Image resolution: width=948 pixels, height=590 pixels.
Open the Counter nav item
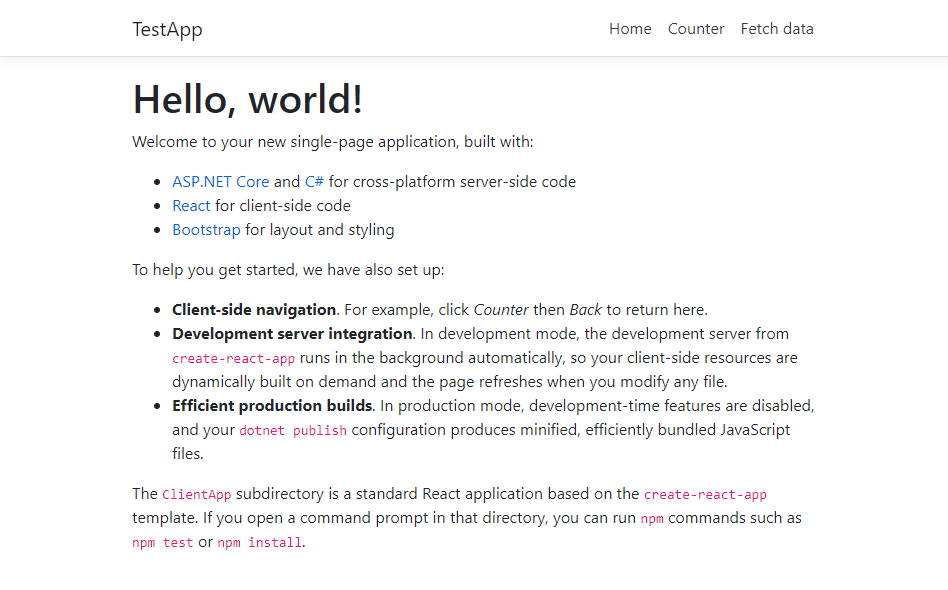point(696,29)
